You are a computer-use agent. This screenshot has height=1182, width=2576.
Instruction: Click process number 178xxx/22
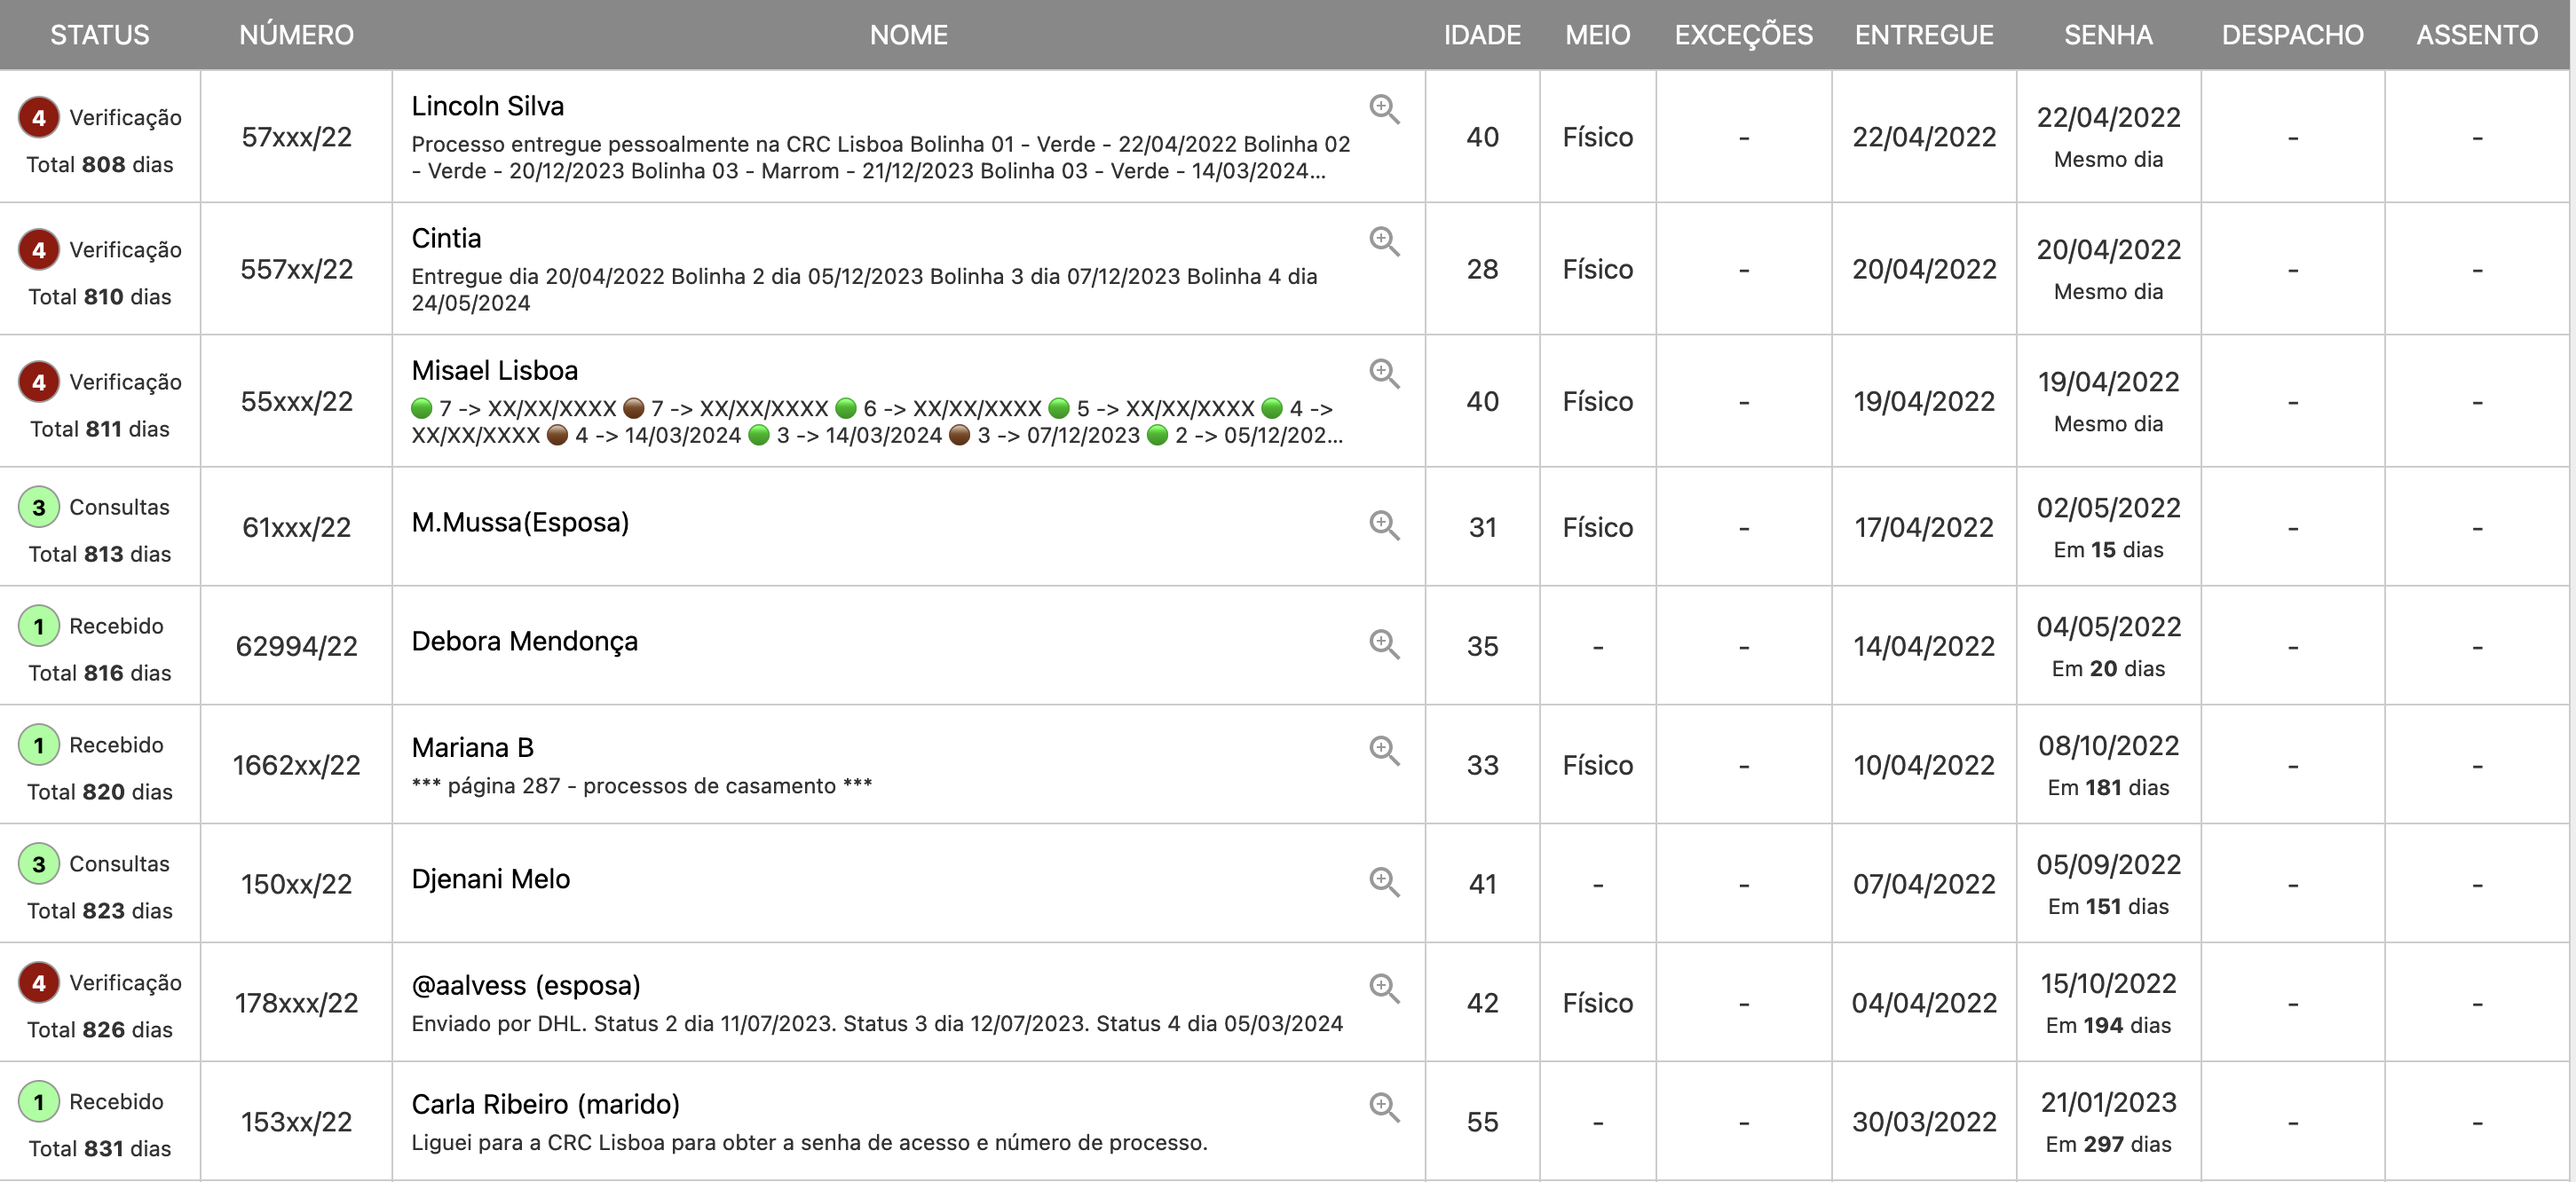(x=296, y=1003)
